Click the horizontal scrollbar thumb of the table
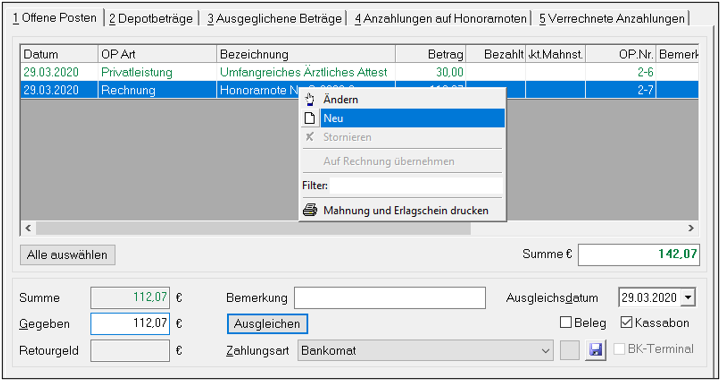 tap(253, 228)
